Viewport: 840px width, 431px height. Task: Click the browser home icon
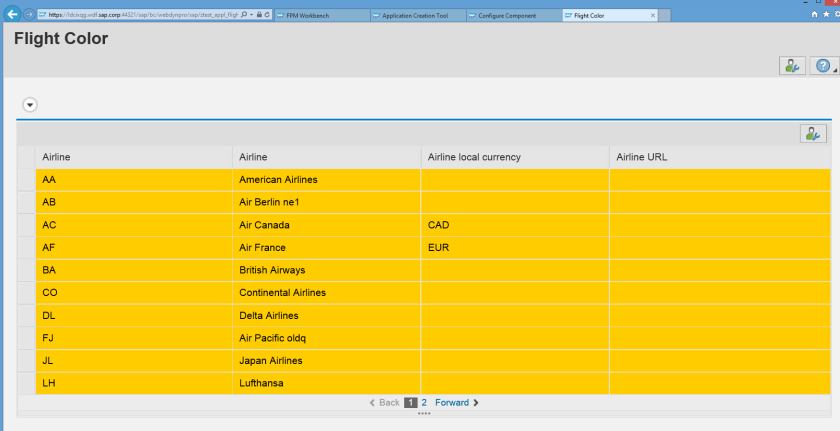point(815,15)
